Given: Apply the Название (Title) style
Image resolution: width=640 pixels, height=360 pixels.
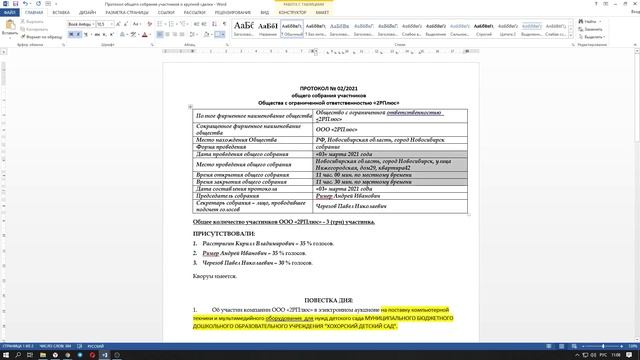Looking at the screenshot, I should pos(268,29).
